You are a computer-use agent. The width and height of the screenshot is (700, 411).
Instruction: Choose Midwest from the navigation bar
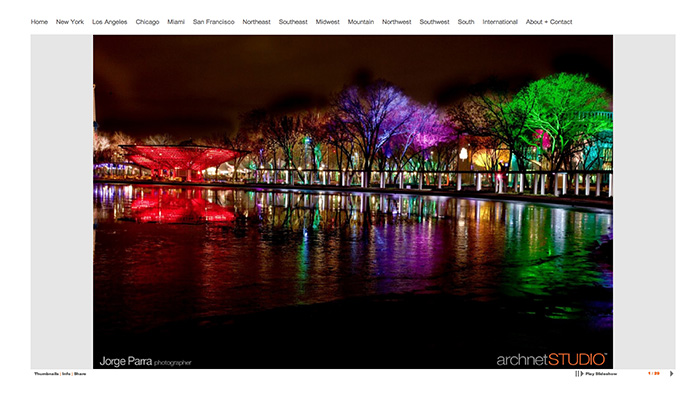point(328,21)
